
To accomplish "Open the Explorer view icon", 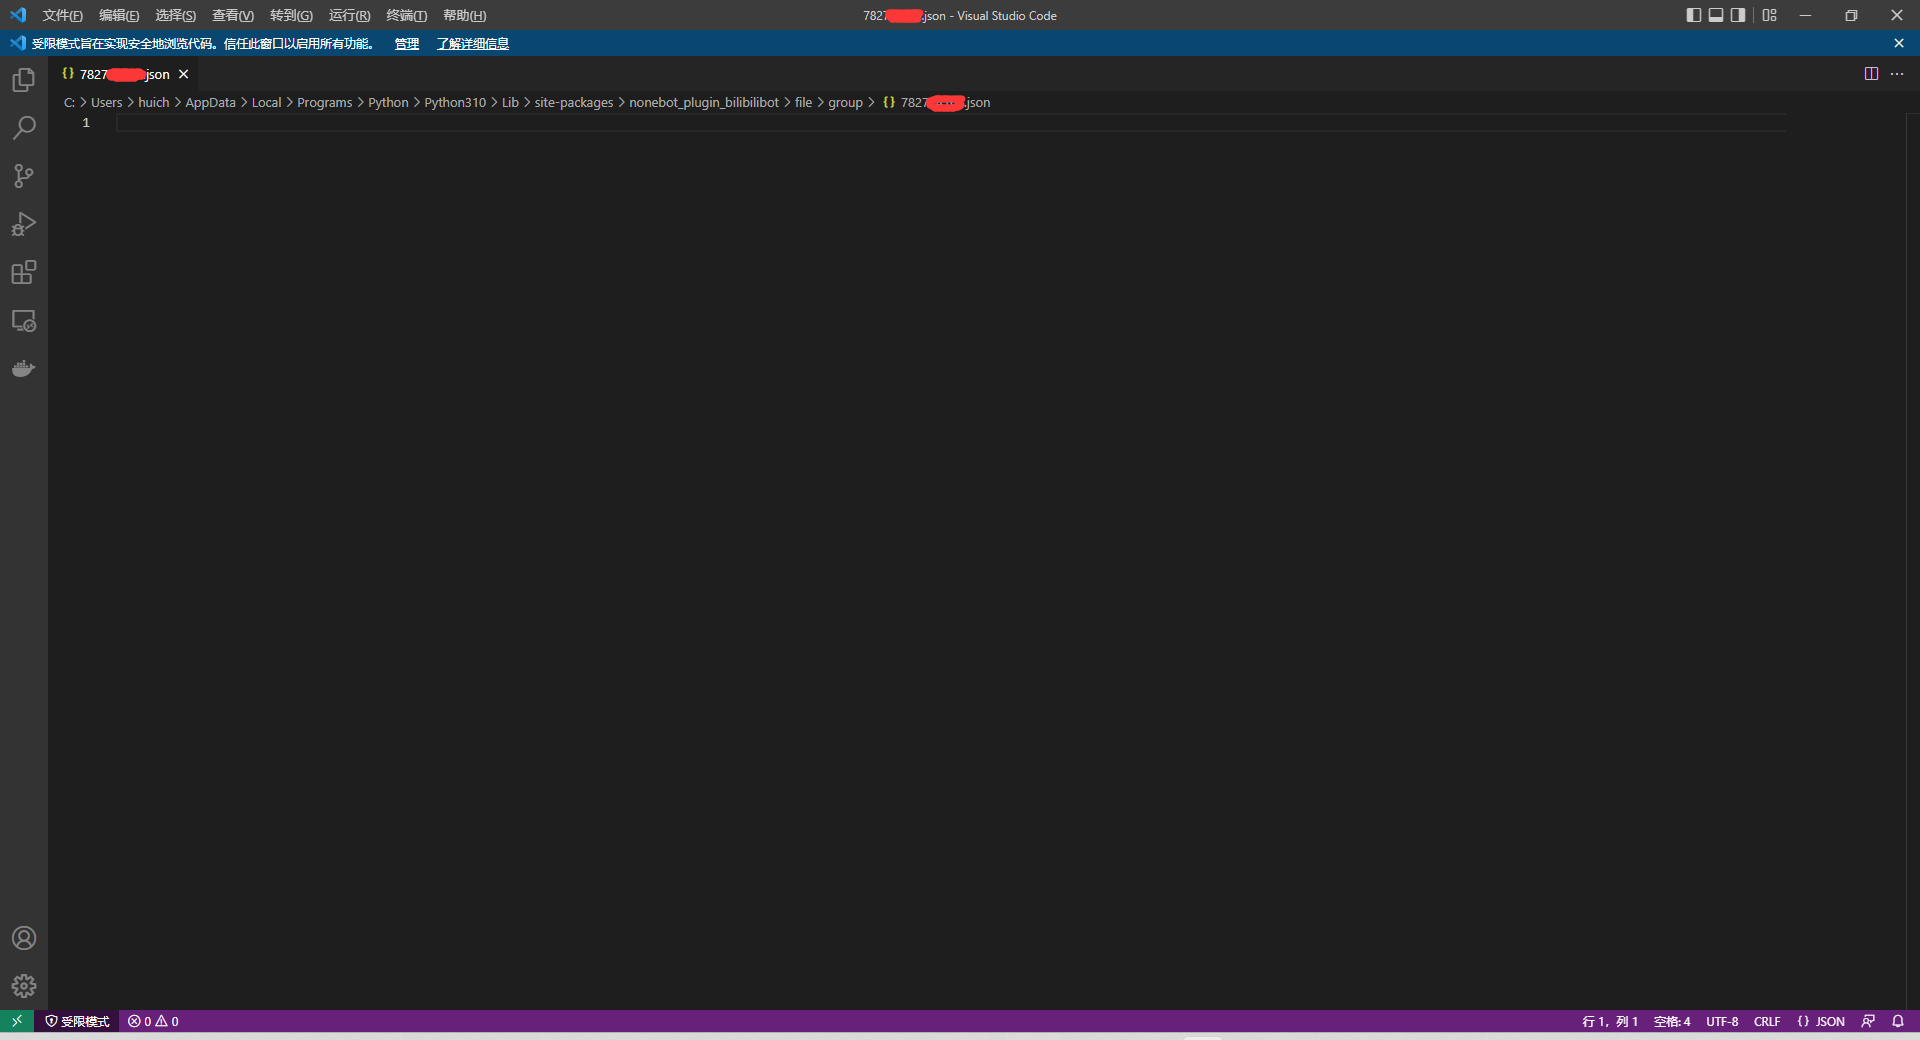I will [x=22, y=79].
